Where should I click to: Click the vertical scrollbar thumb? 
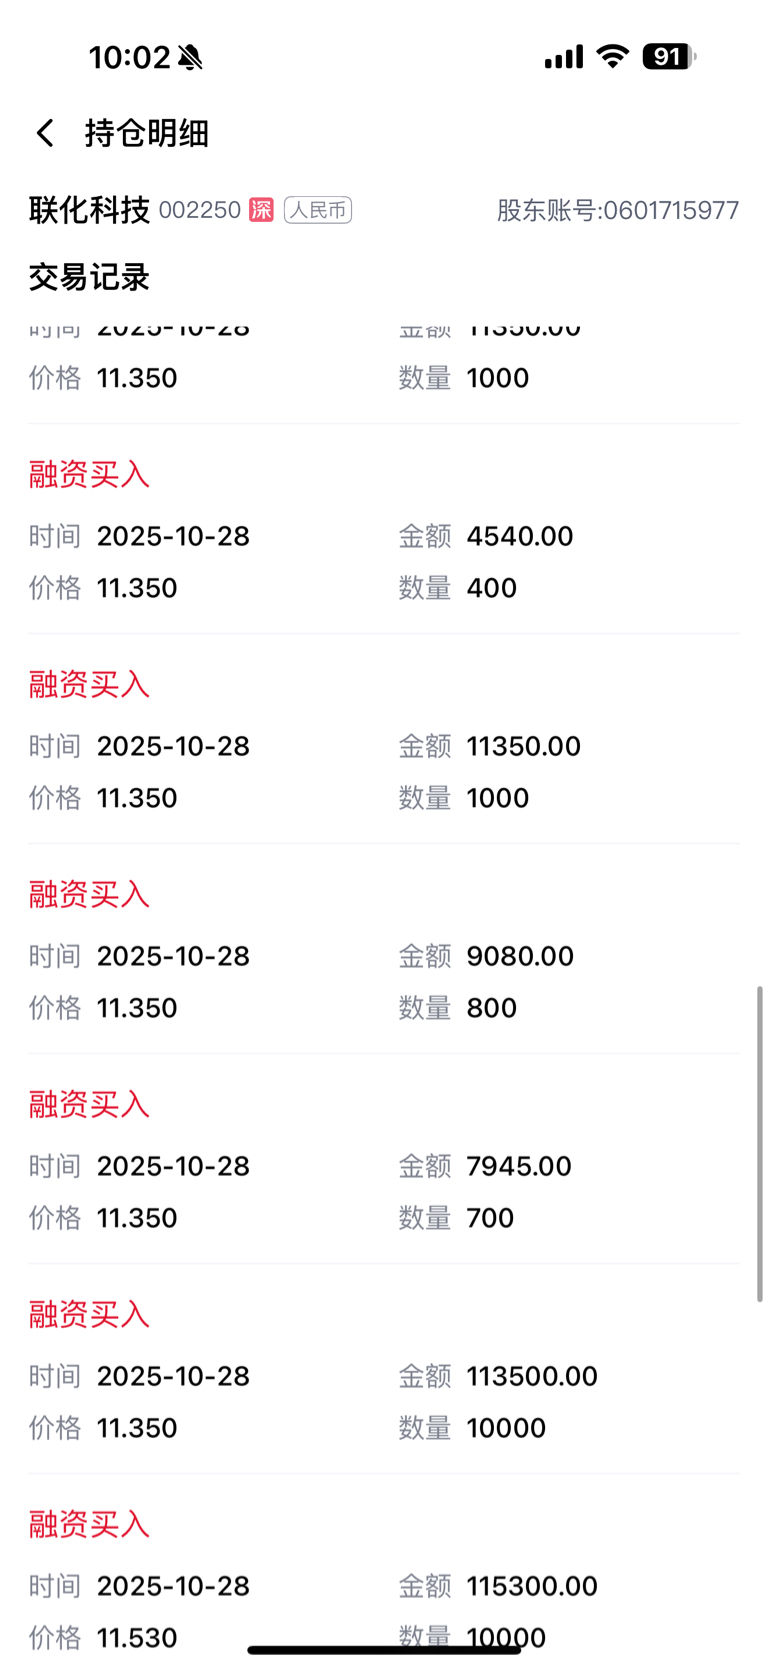tap(759, 1143)
